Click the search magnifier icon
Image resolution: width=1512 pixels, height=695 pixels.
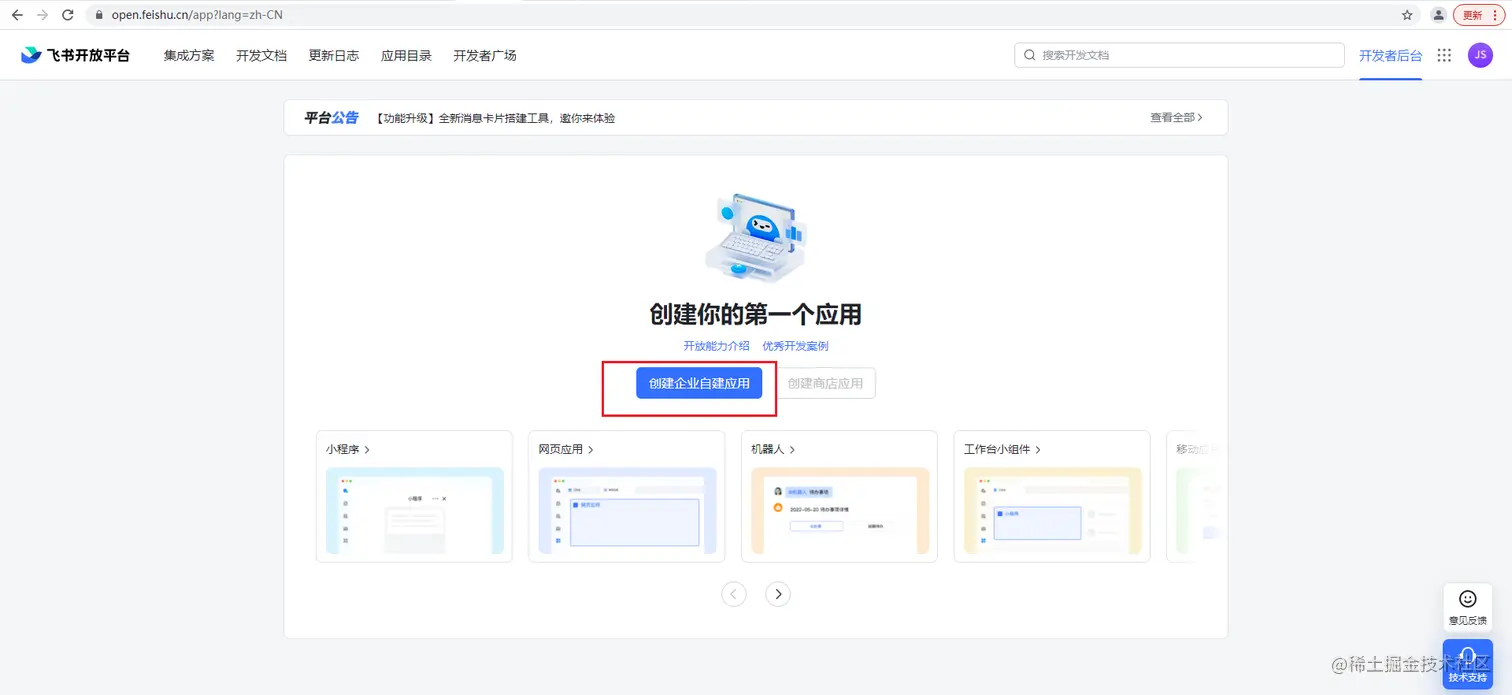[1030, 55]
